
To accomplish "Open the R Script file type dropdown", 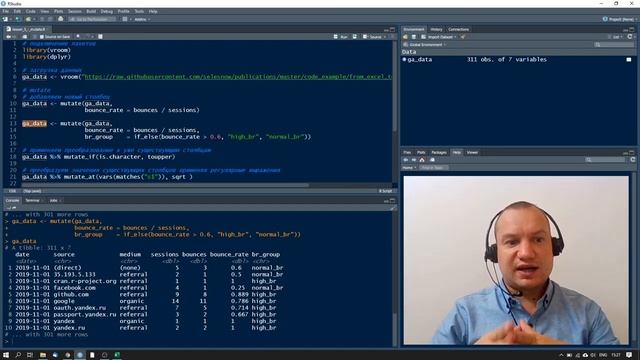I will [386, 191].
